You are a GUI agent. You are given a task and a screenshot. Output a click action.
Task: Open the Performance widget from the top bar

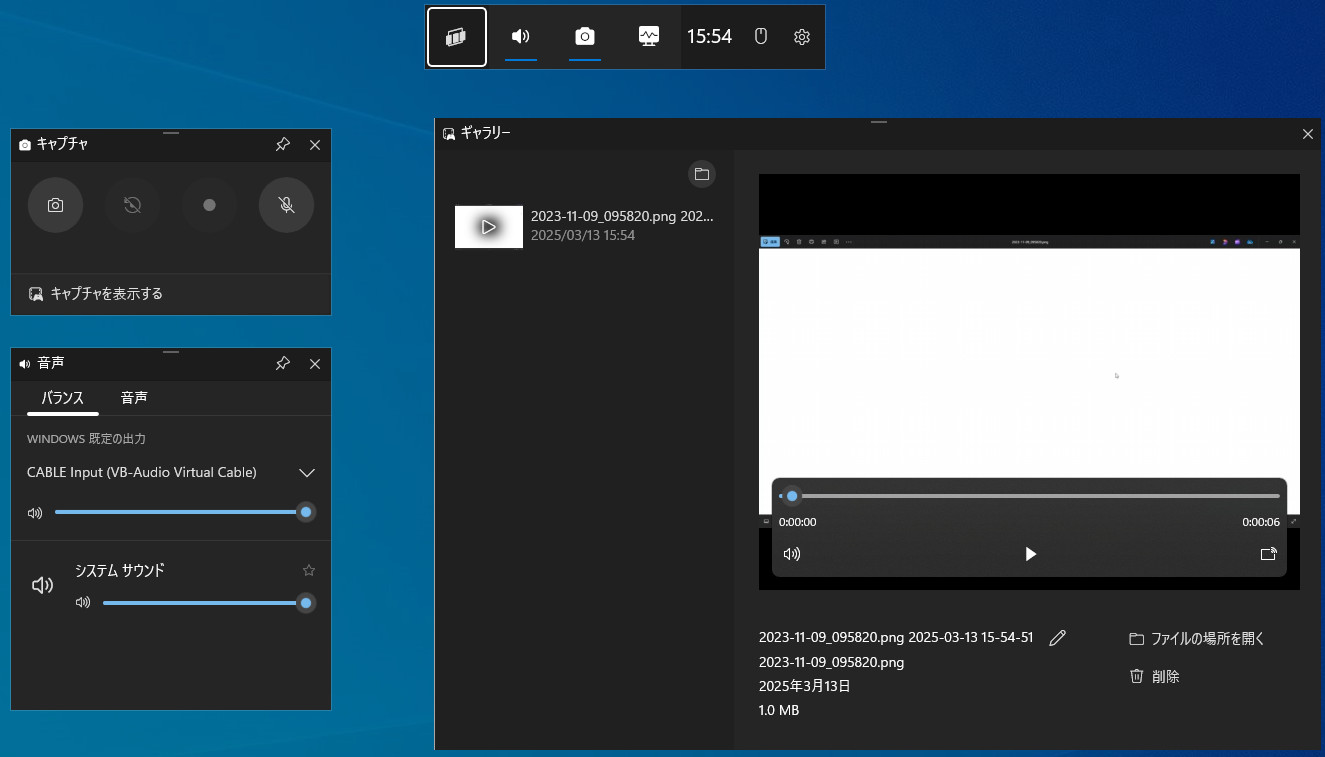point(649,37)
